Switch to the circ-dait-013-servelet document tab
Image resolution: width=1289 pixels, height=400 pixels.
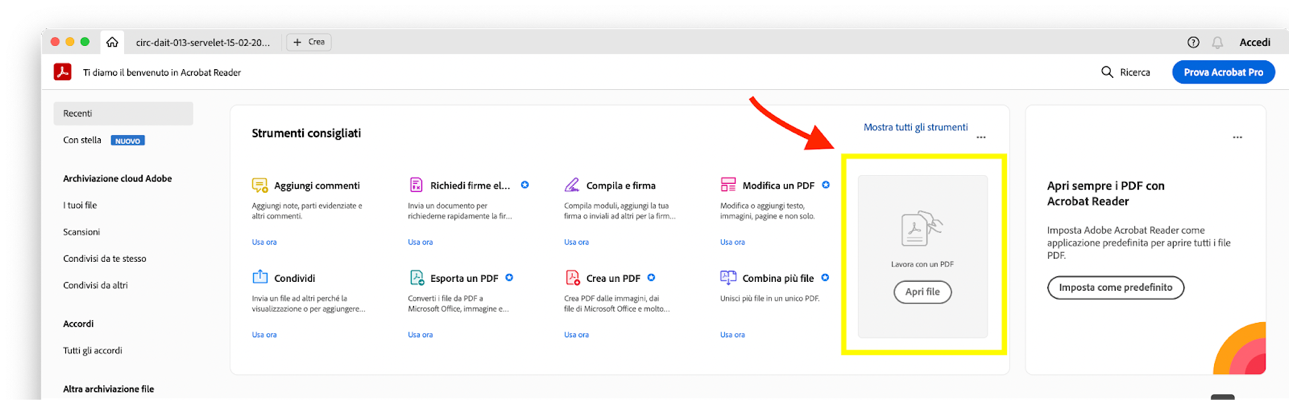coord(203,42)
